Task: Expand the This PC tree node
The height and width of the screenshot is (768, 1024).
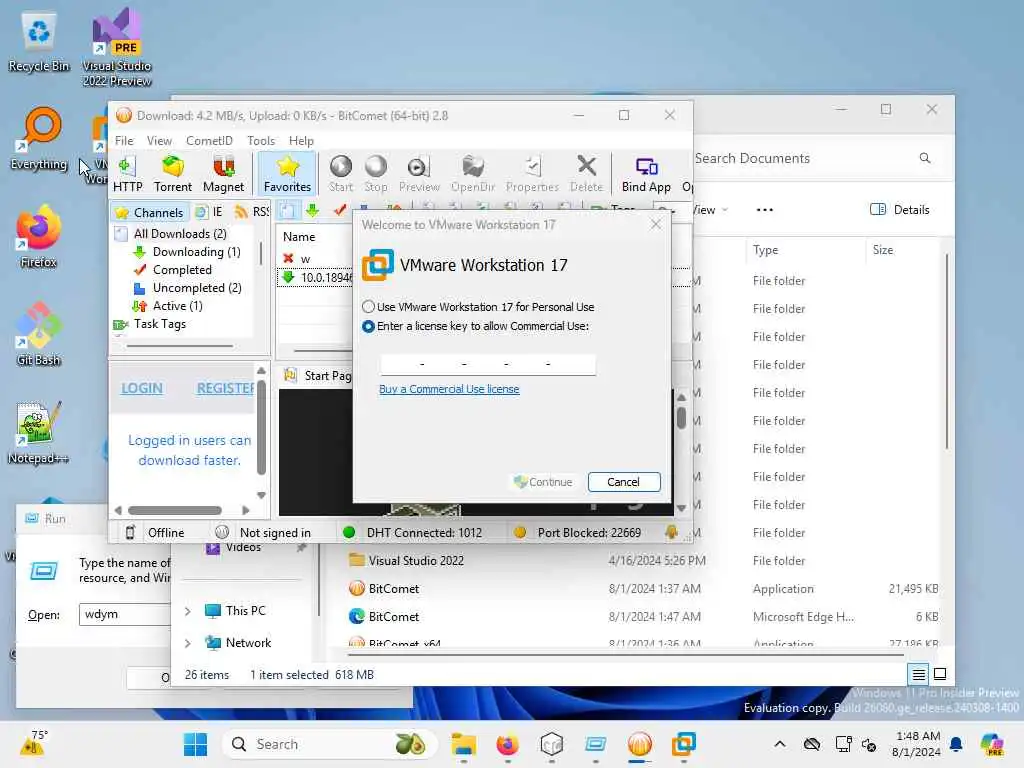Action: click(187, 611)
